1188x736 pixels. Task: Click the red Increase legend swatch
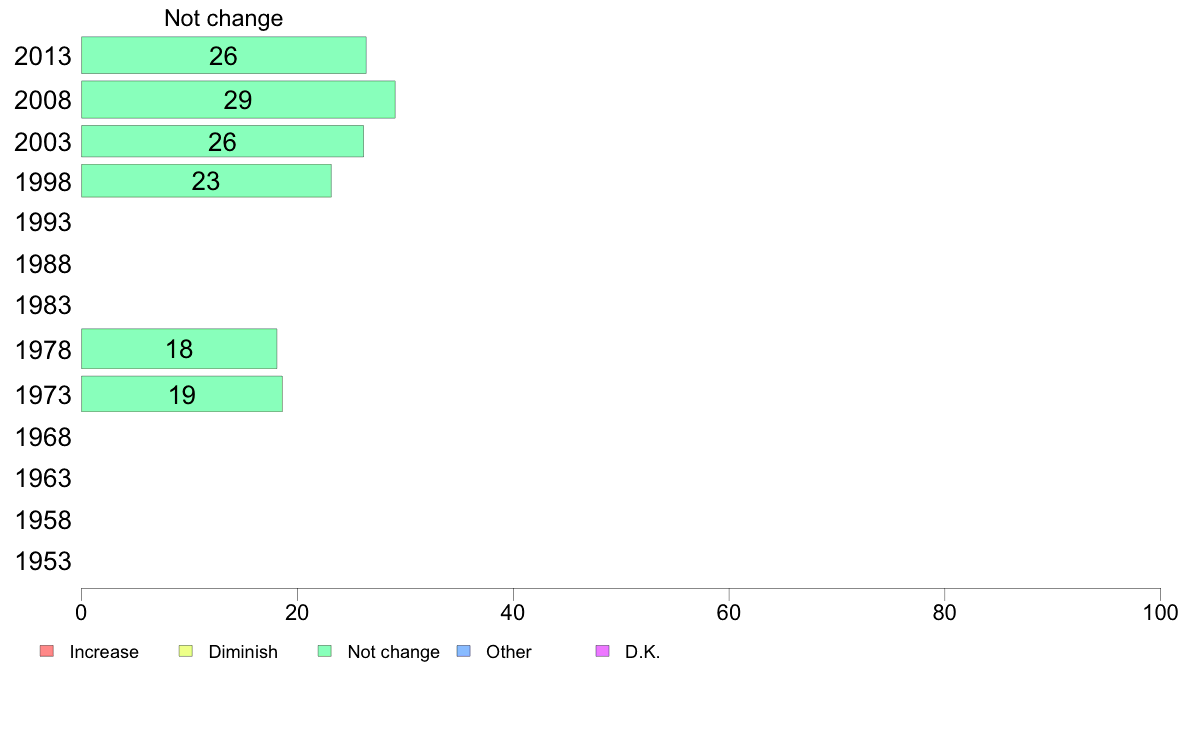47,651
